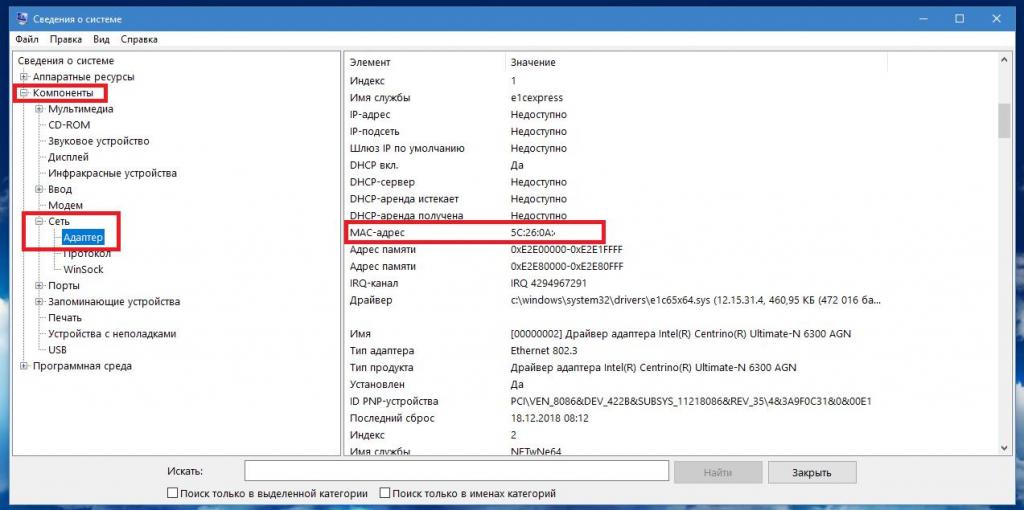Click the scroll down arrow in details pane
1024x510 pixels.
[x=1004, y=447]
